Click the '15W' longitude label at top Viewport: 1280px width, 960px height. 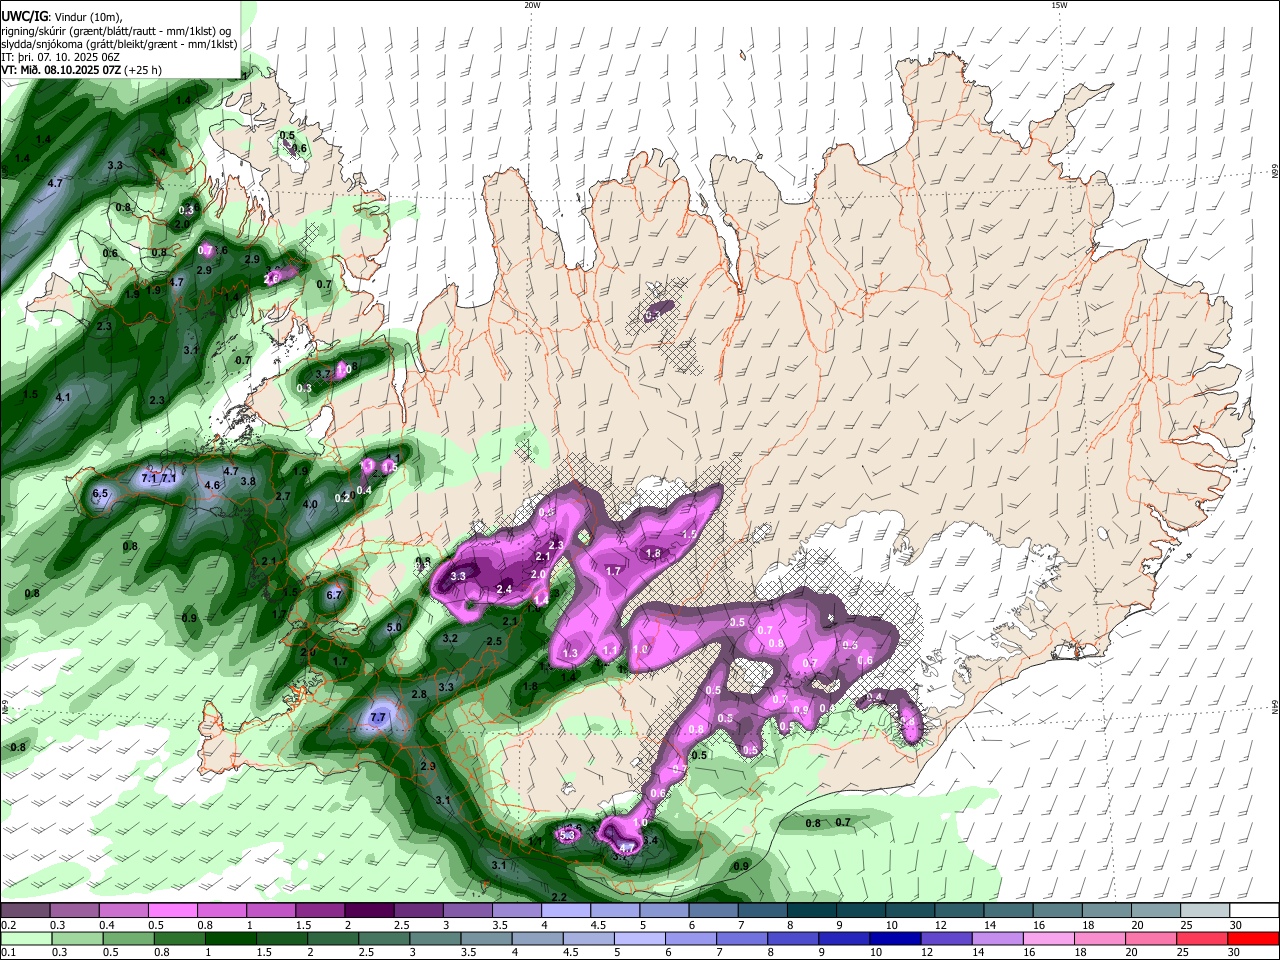click(1059, 5)
